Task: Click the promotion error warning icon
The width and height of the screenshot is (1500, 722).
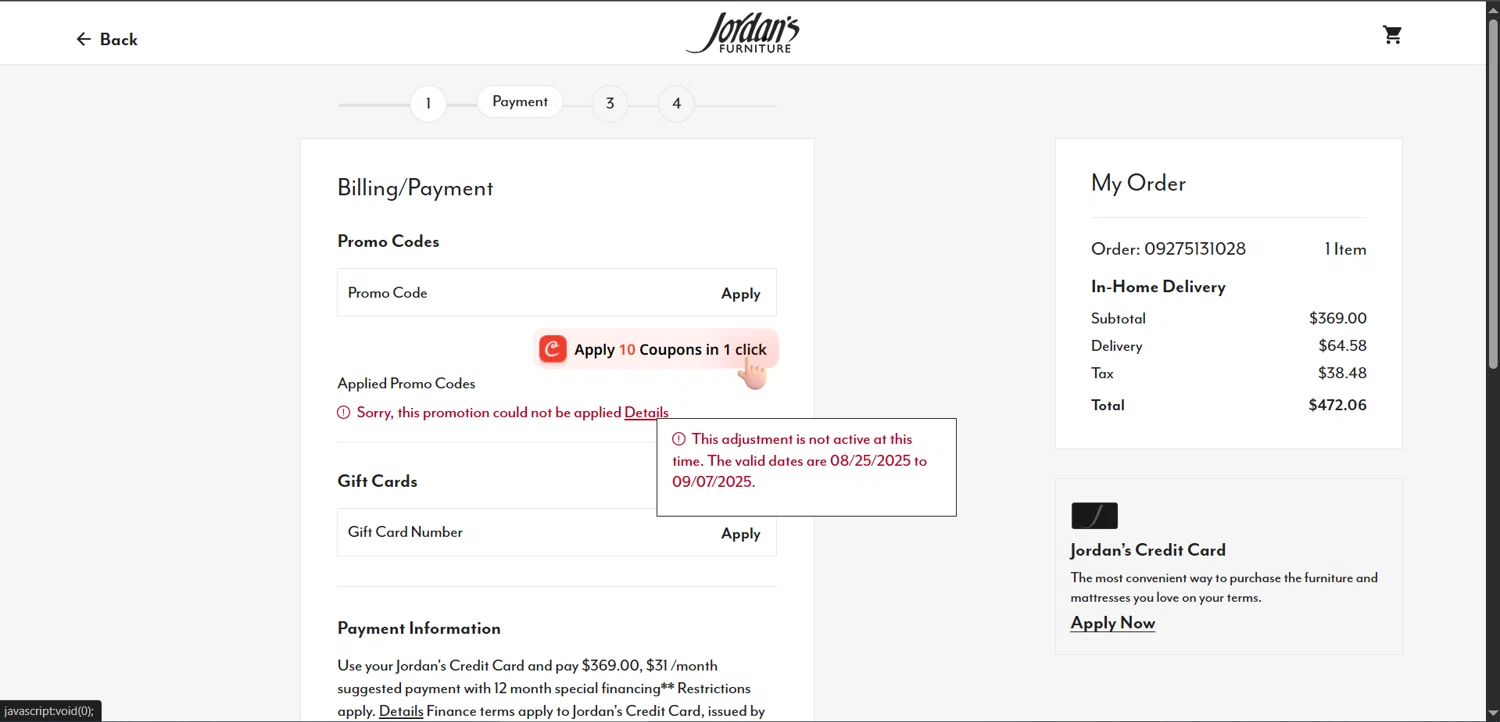Action: (344, 412)
